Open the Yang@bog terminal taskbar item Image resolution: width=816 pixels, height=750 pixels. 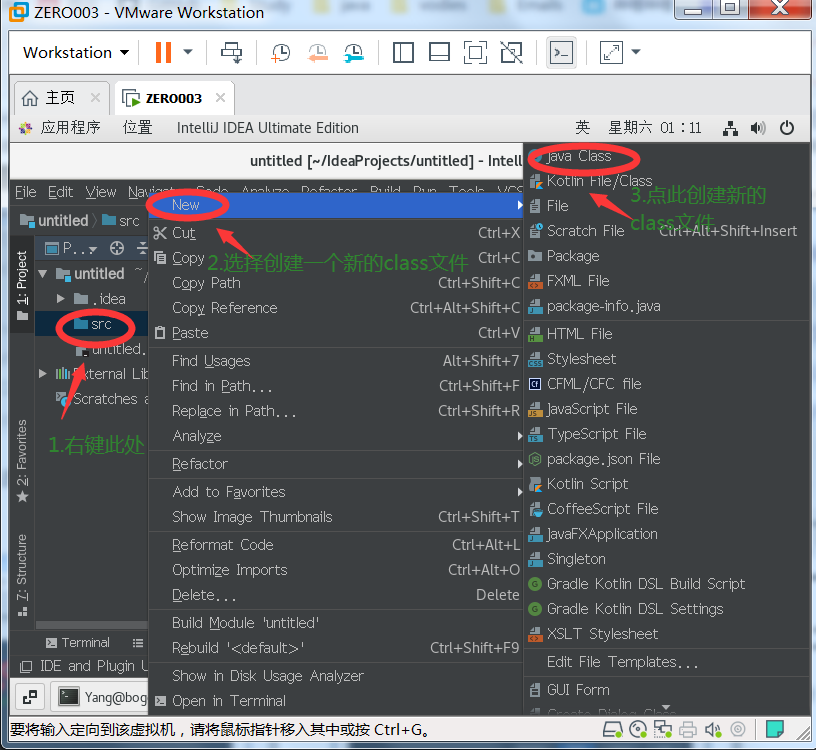coord(100,697)
